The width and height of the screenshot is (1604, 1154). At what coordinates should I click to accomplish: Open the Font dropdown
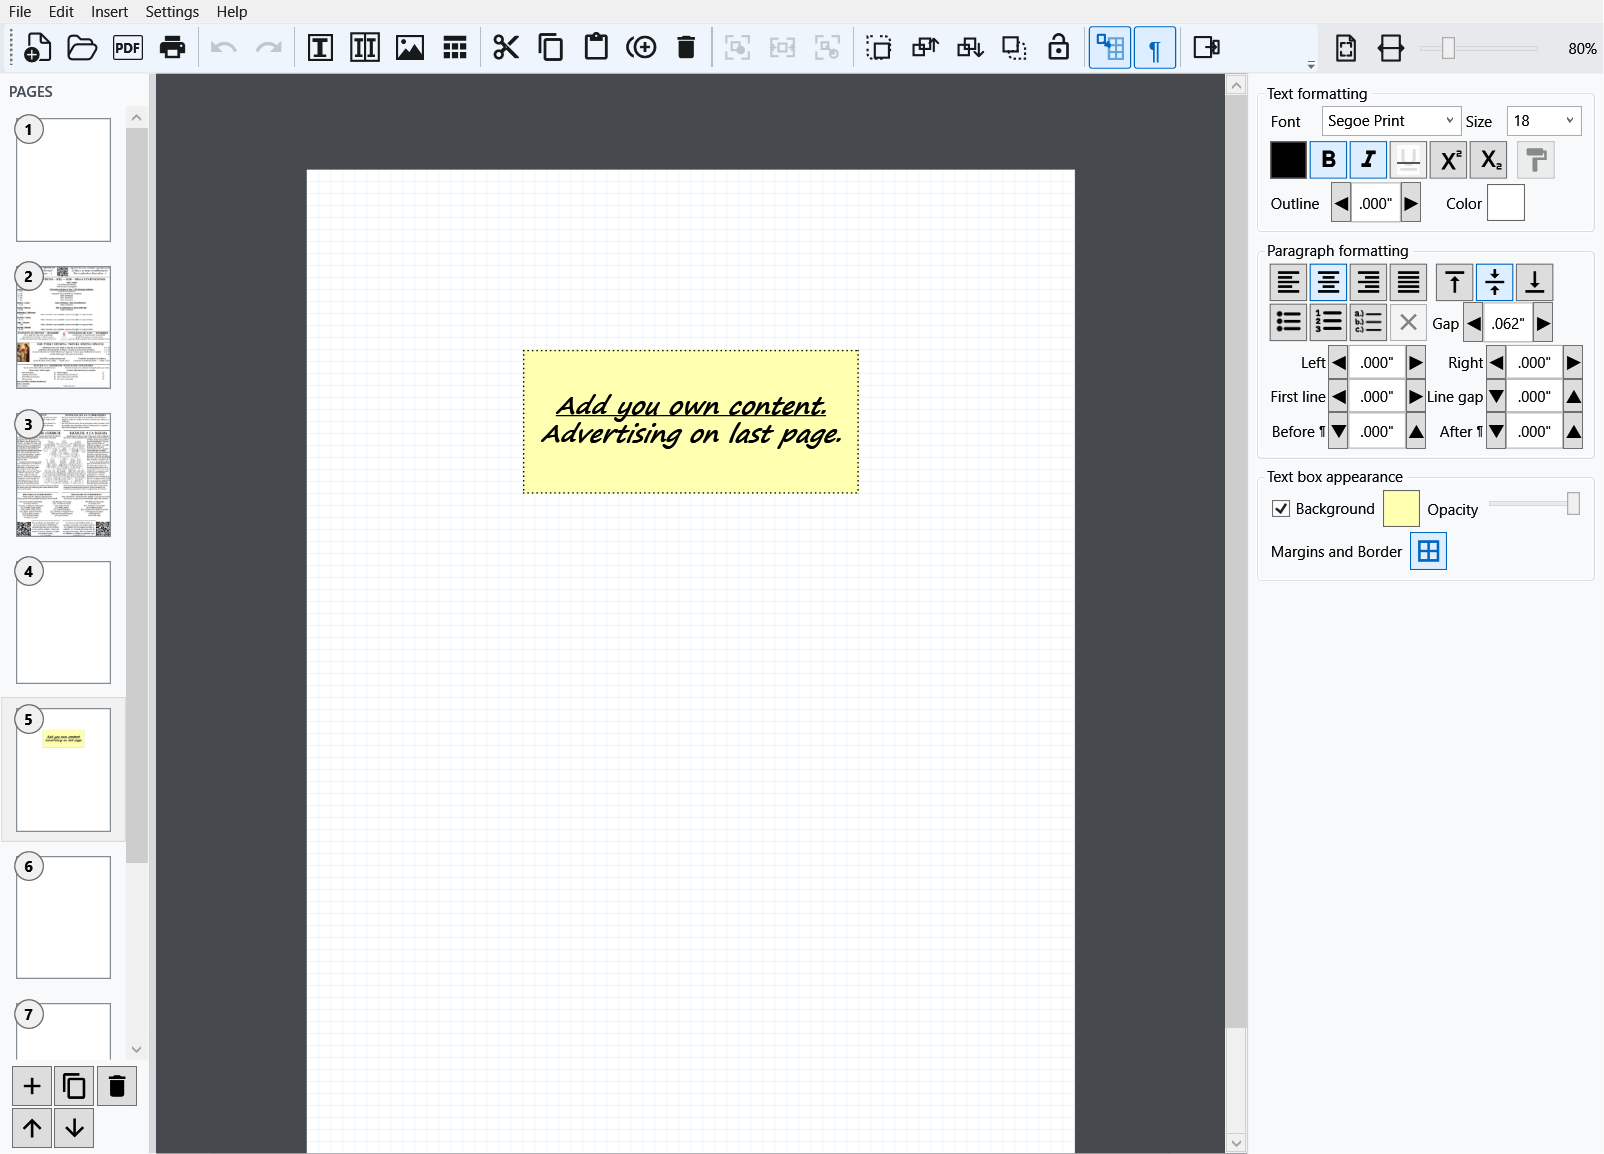click(1391, 121)
